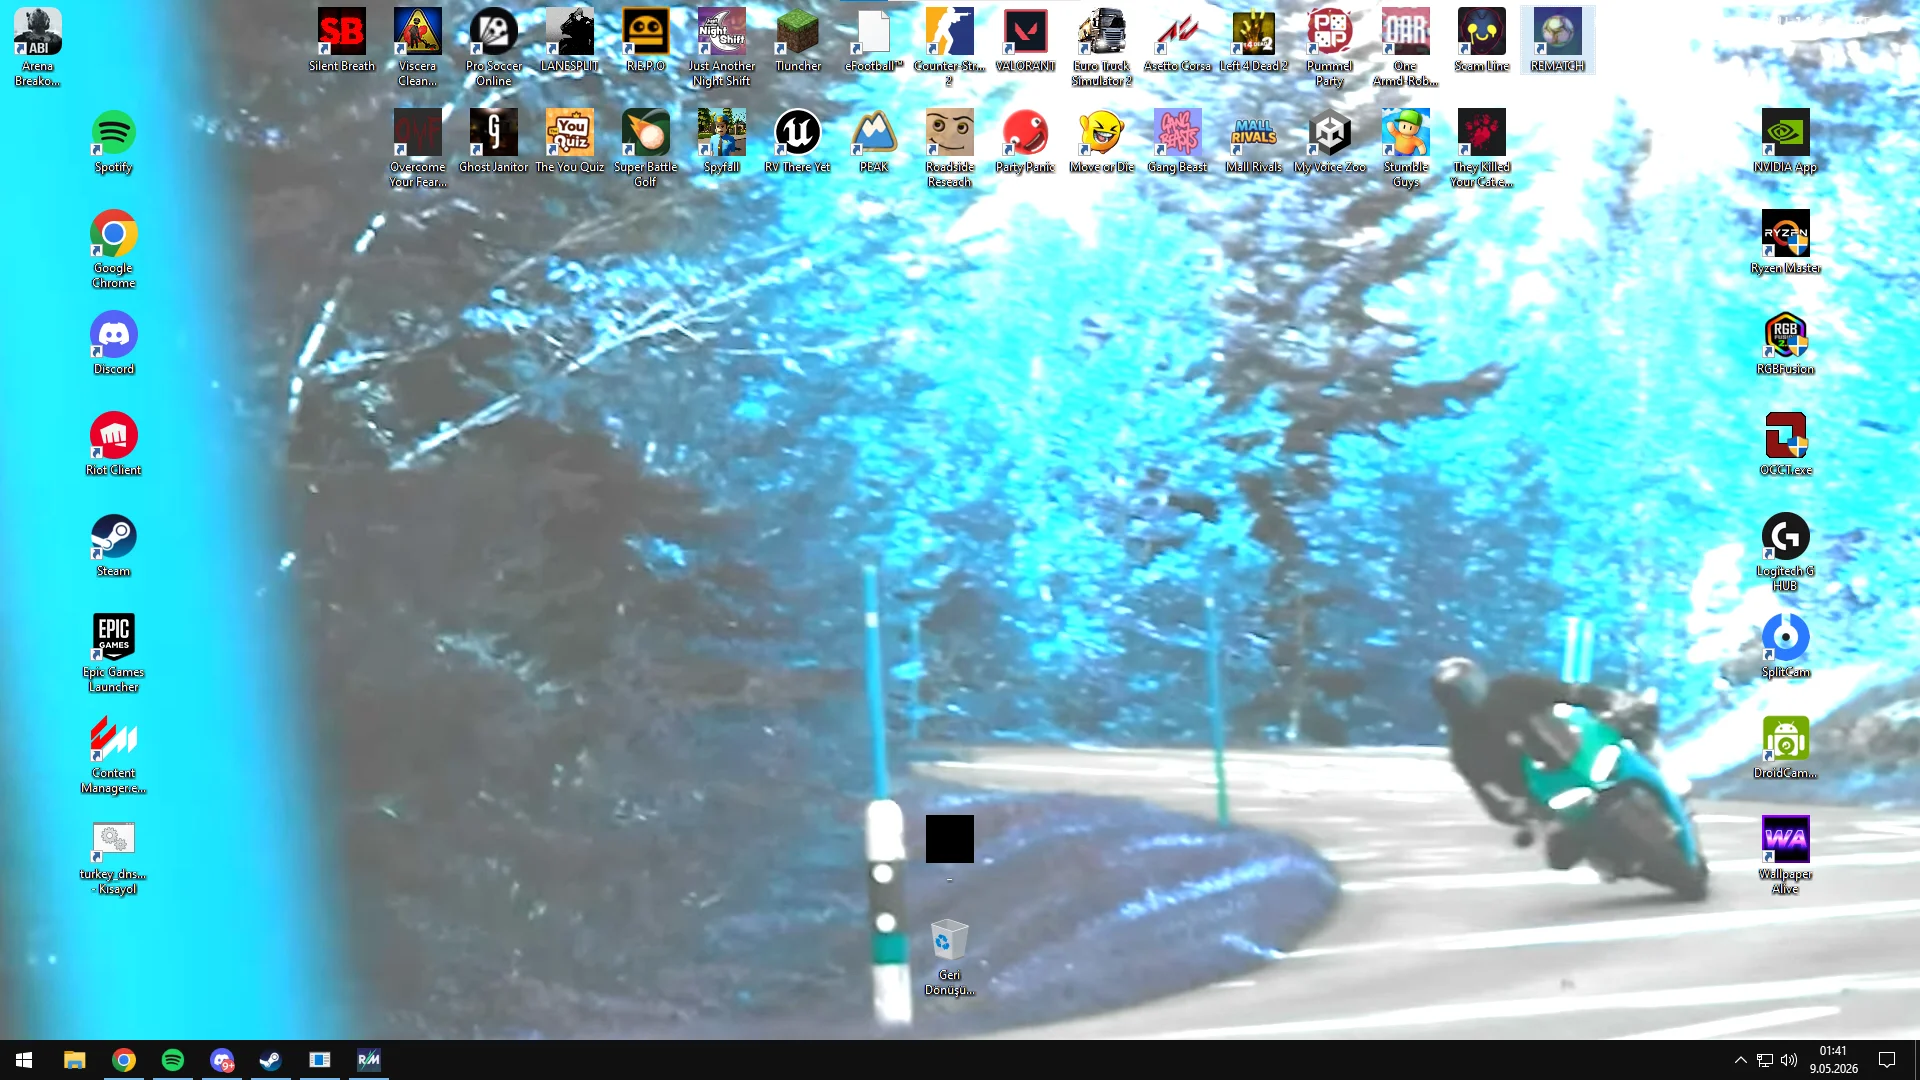Show hidden system tray icons
Screen dimensions: 1920x1080
click(x=1741, y=1060)
